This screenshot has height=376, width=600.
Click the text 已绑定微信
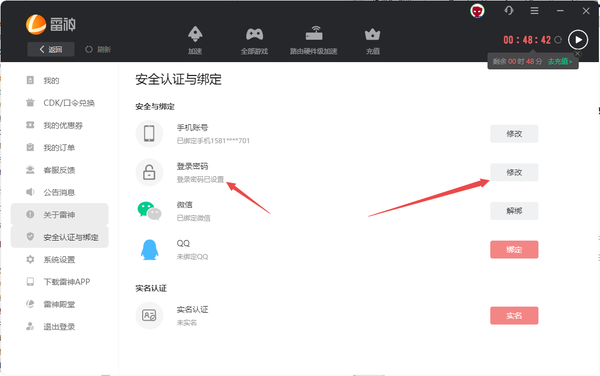pyautogui.click(x=193, y=218)
